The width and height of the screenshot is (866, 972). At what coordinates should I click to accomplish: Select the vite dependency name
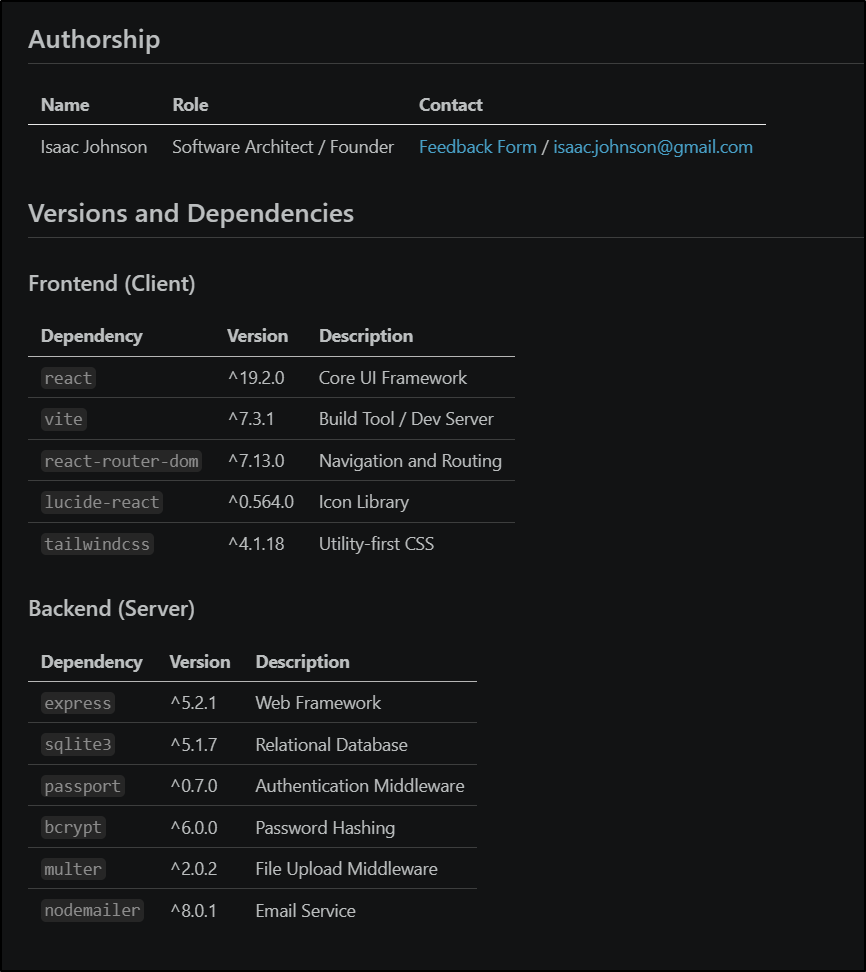63,419
